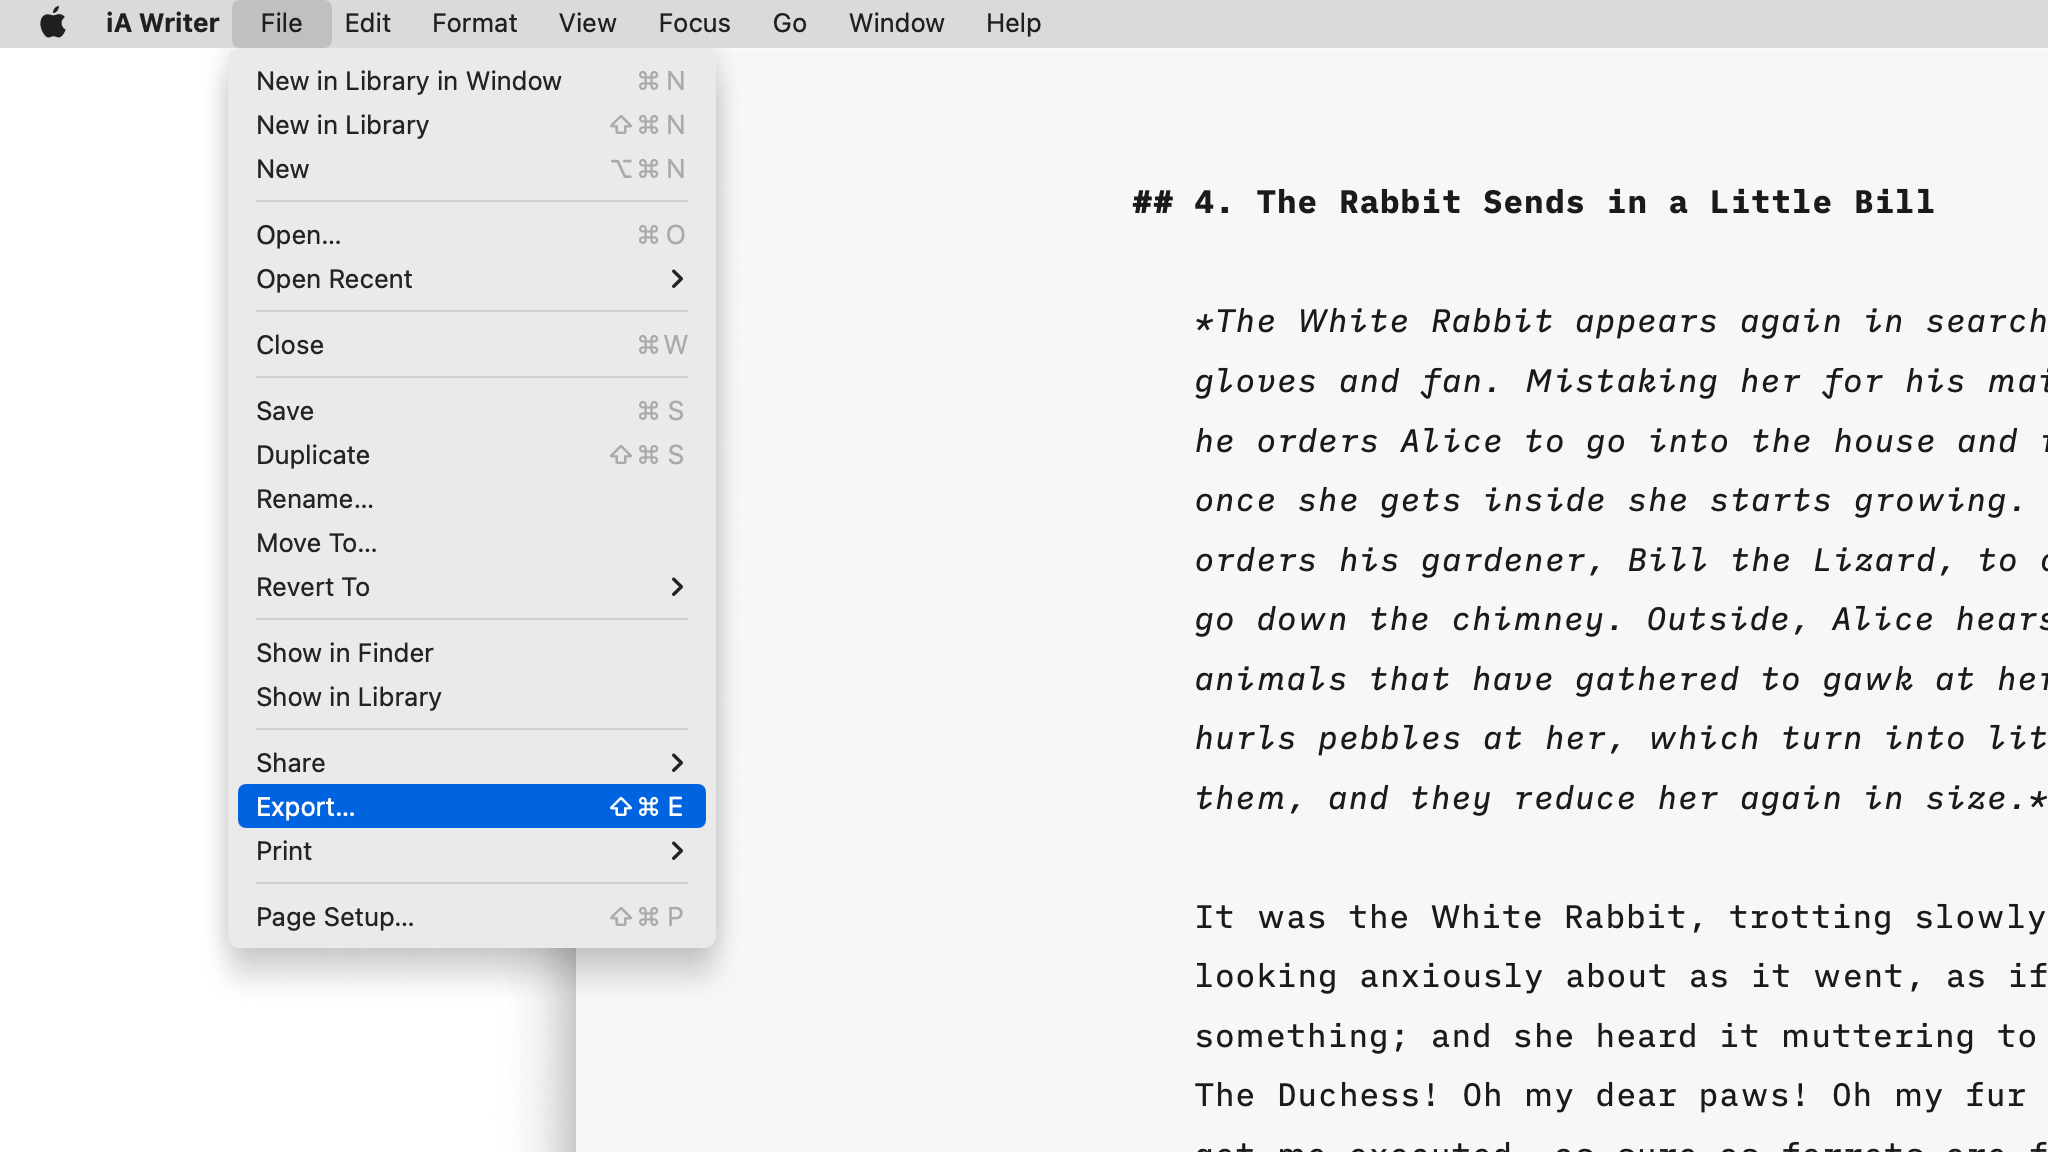The image size is (2048, 1152).
Task: Expand the Print submenu
Action: click(676, 851)
